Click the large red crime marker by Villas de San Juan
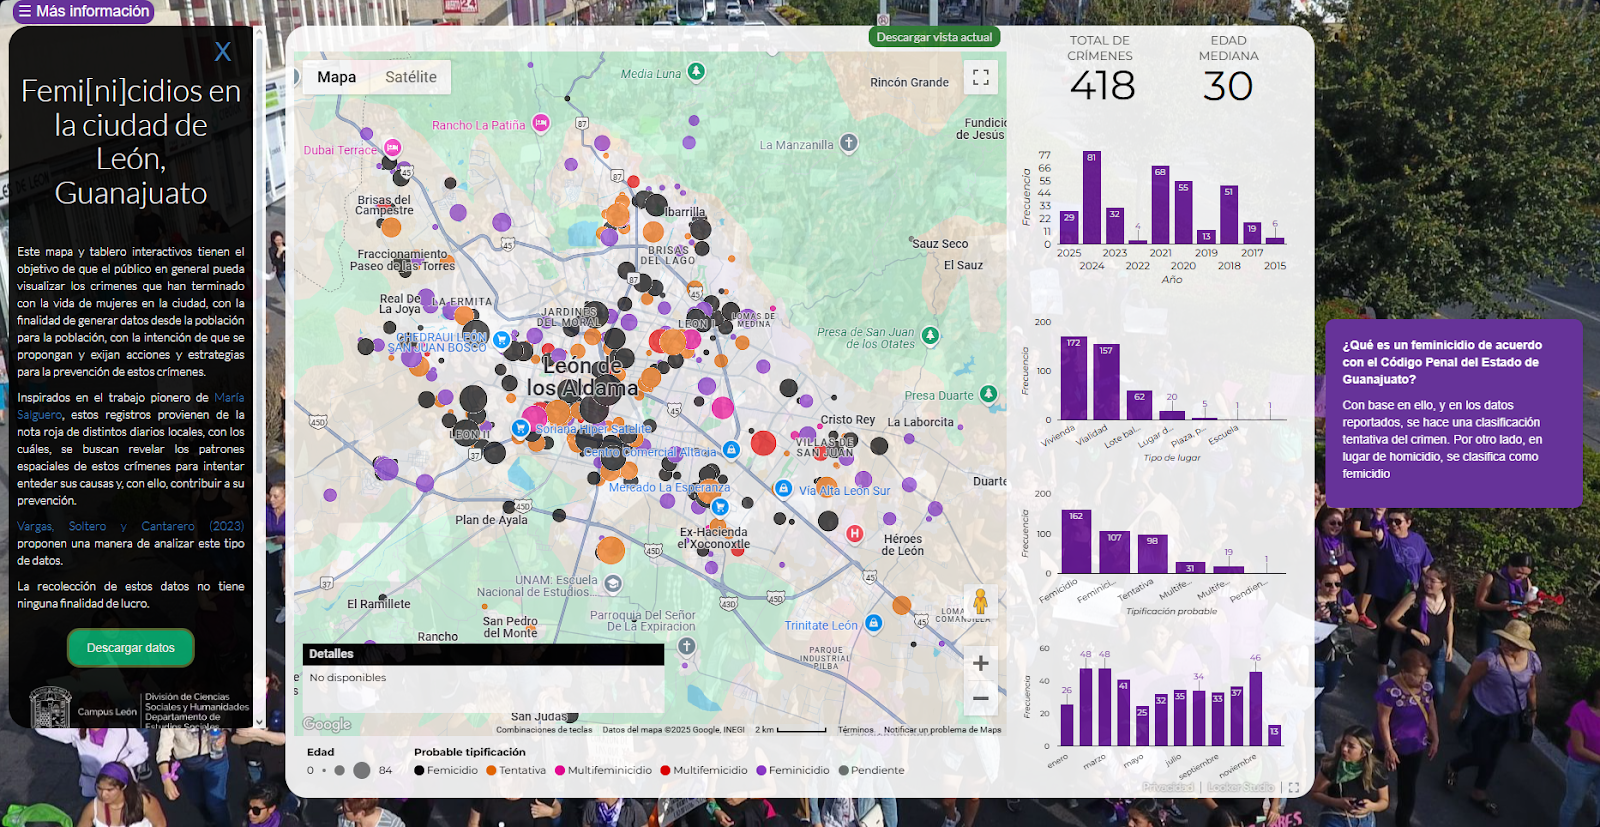Viewport: 1600px width, 827px height. click(x=763, y=442)
